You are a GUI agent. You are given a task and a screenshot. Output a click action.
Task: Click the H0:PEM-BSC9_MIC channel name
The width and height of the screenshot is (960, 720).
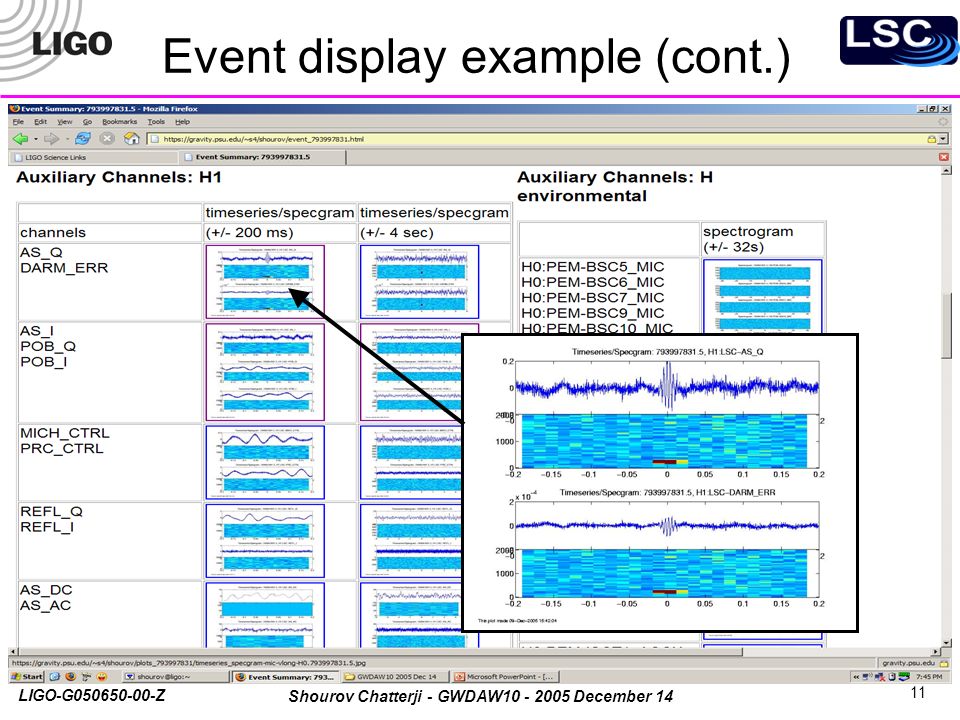[x=592, y=313]
